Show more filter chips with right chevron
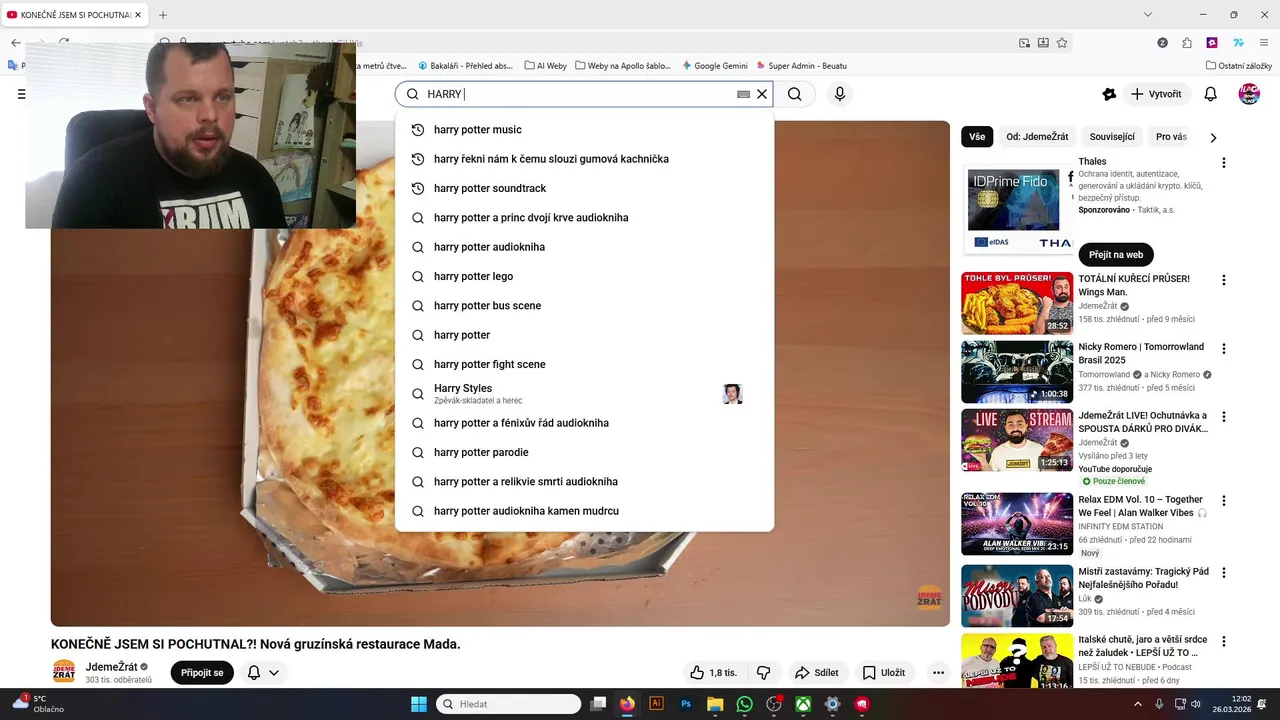1280x720 pixels. coord(1213,137)
